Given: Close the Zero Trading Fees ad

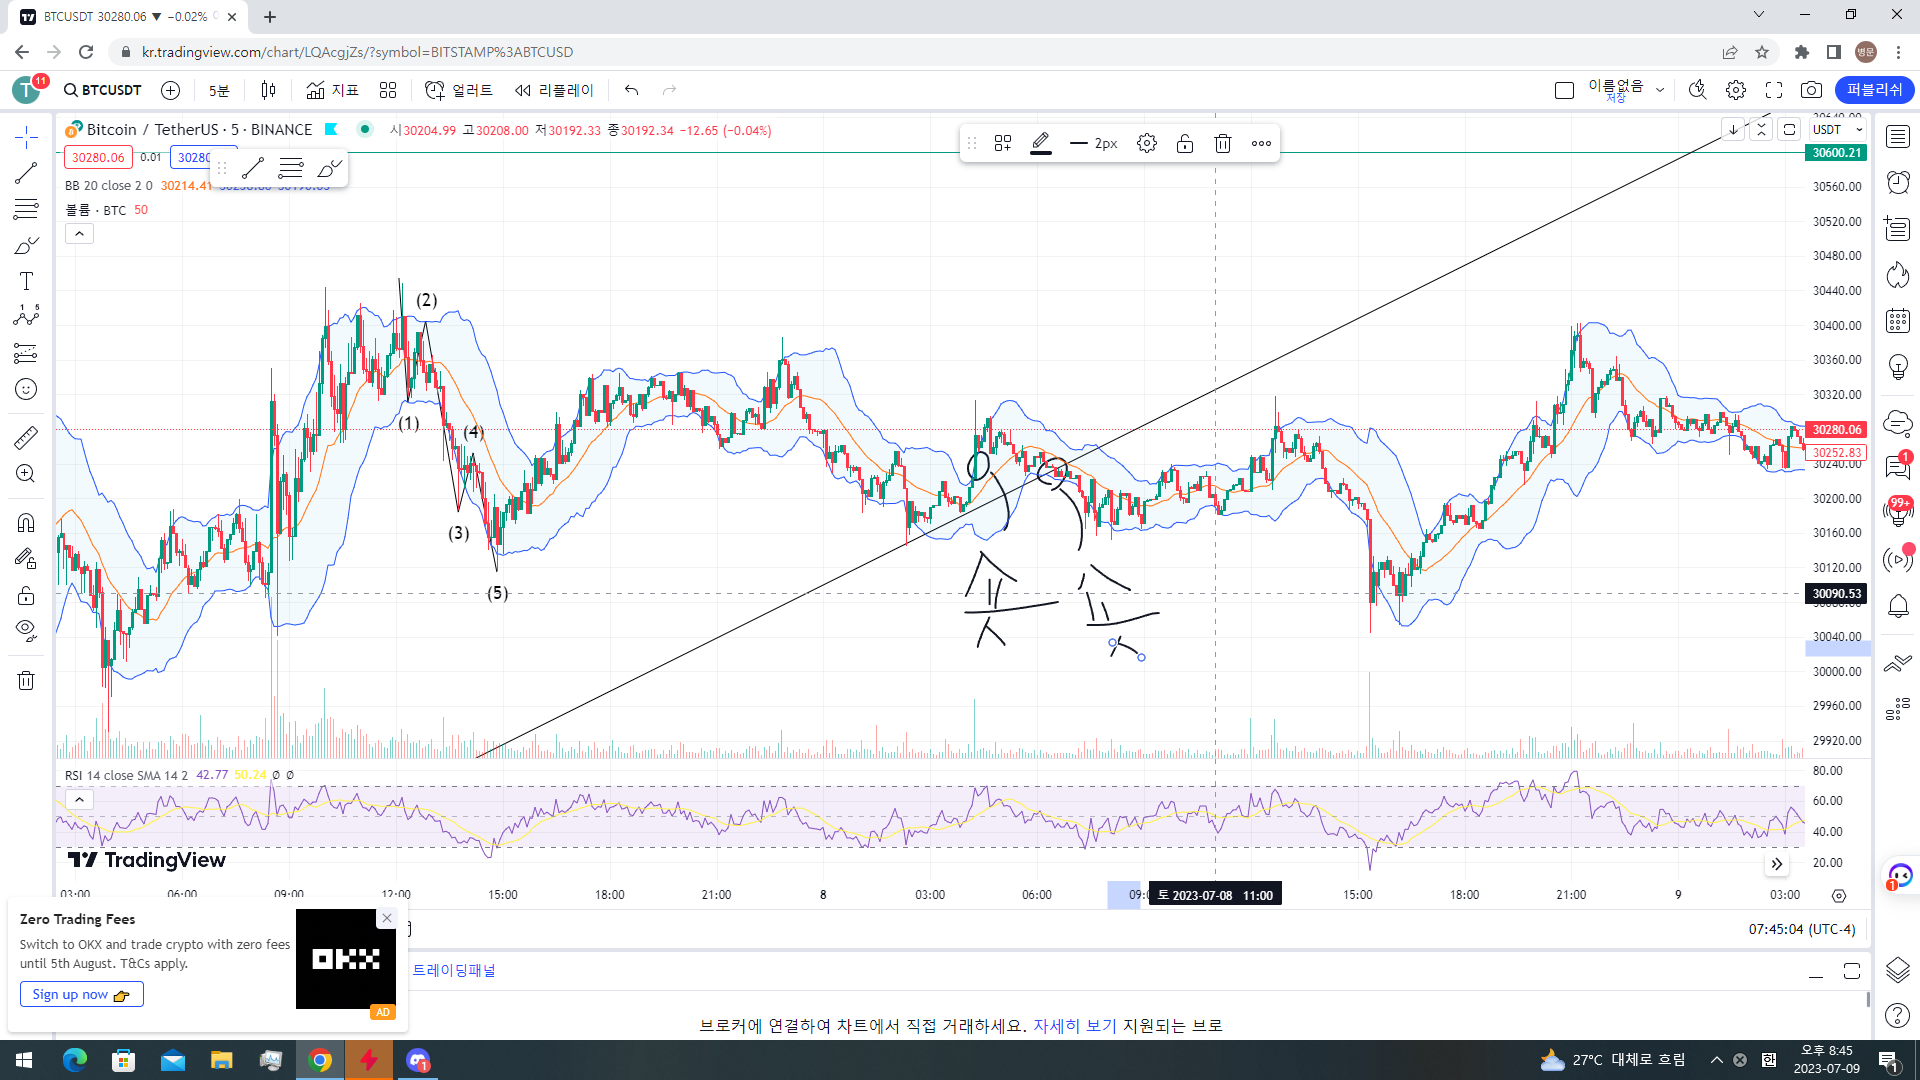Looking at the screenshot, I should pyautogui.click(x=387, y=918).
